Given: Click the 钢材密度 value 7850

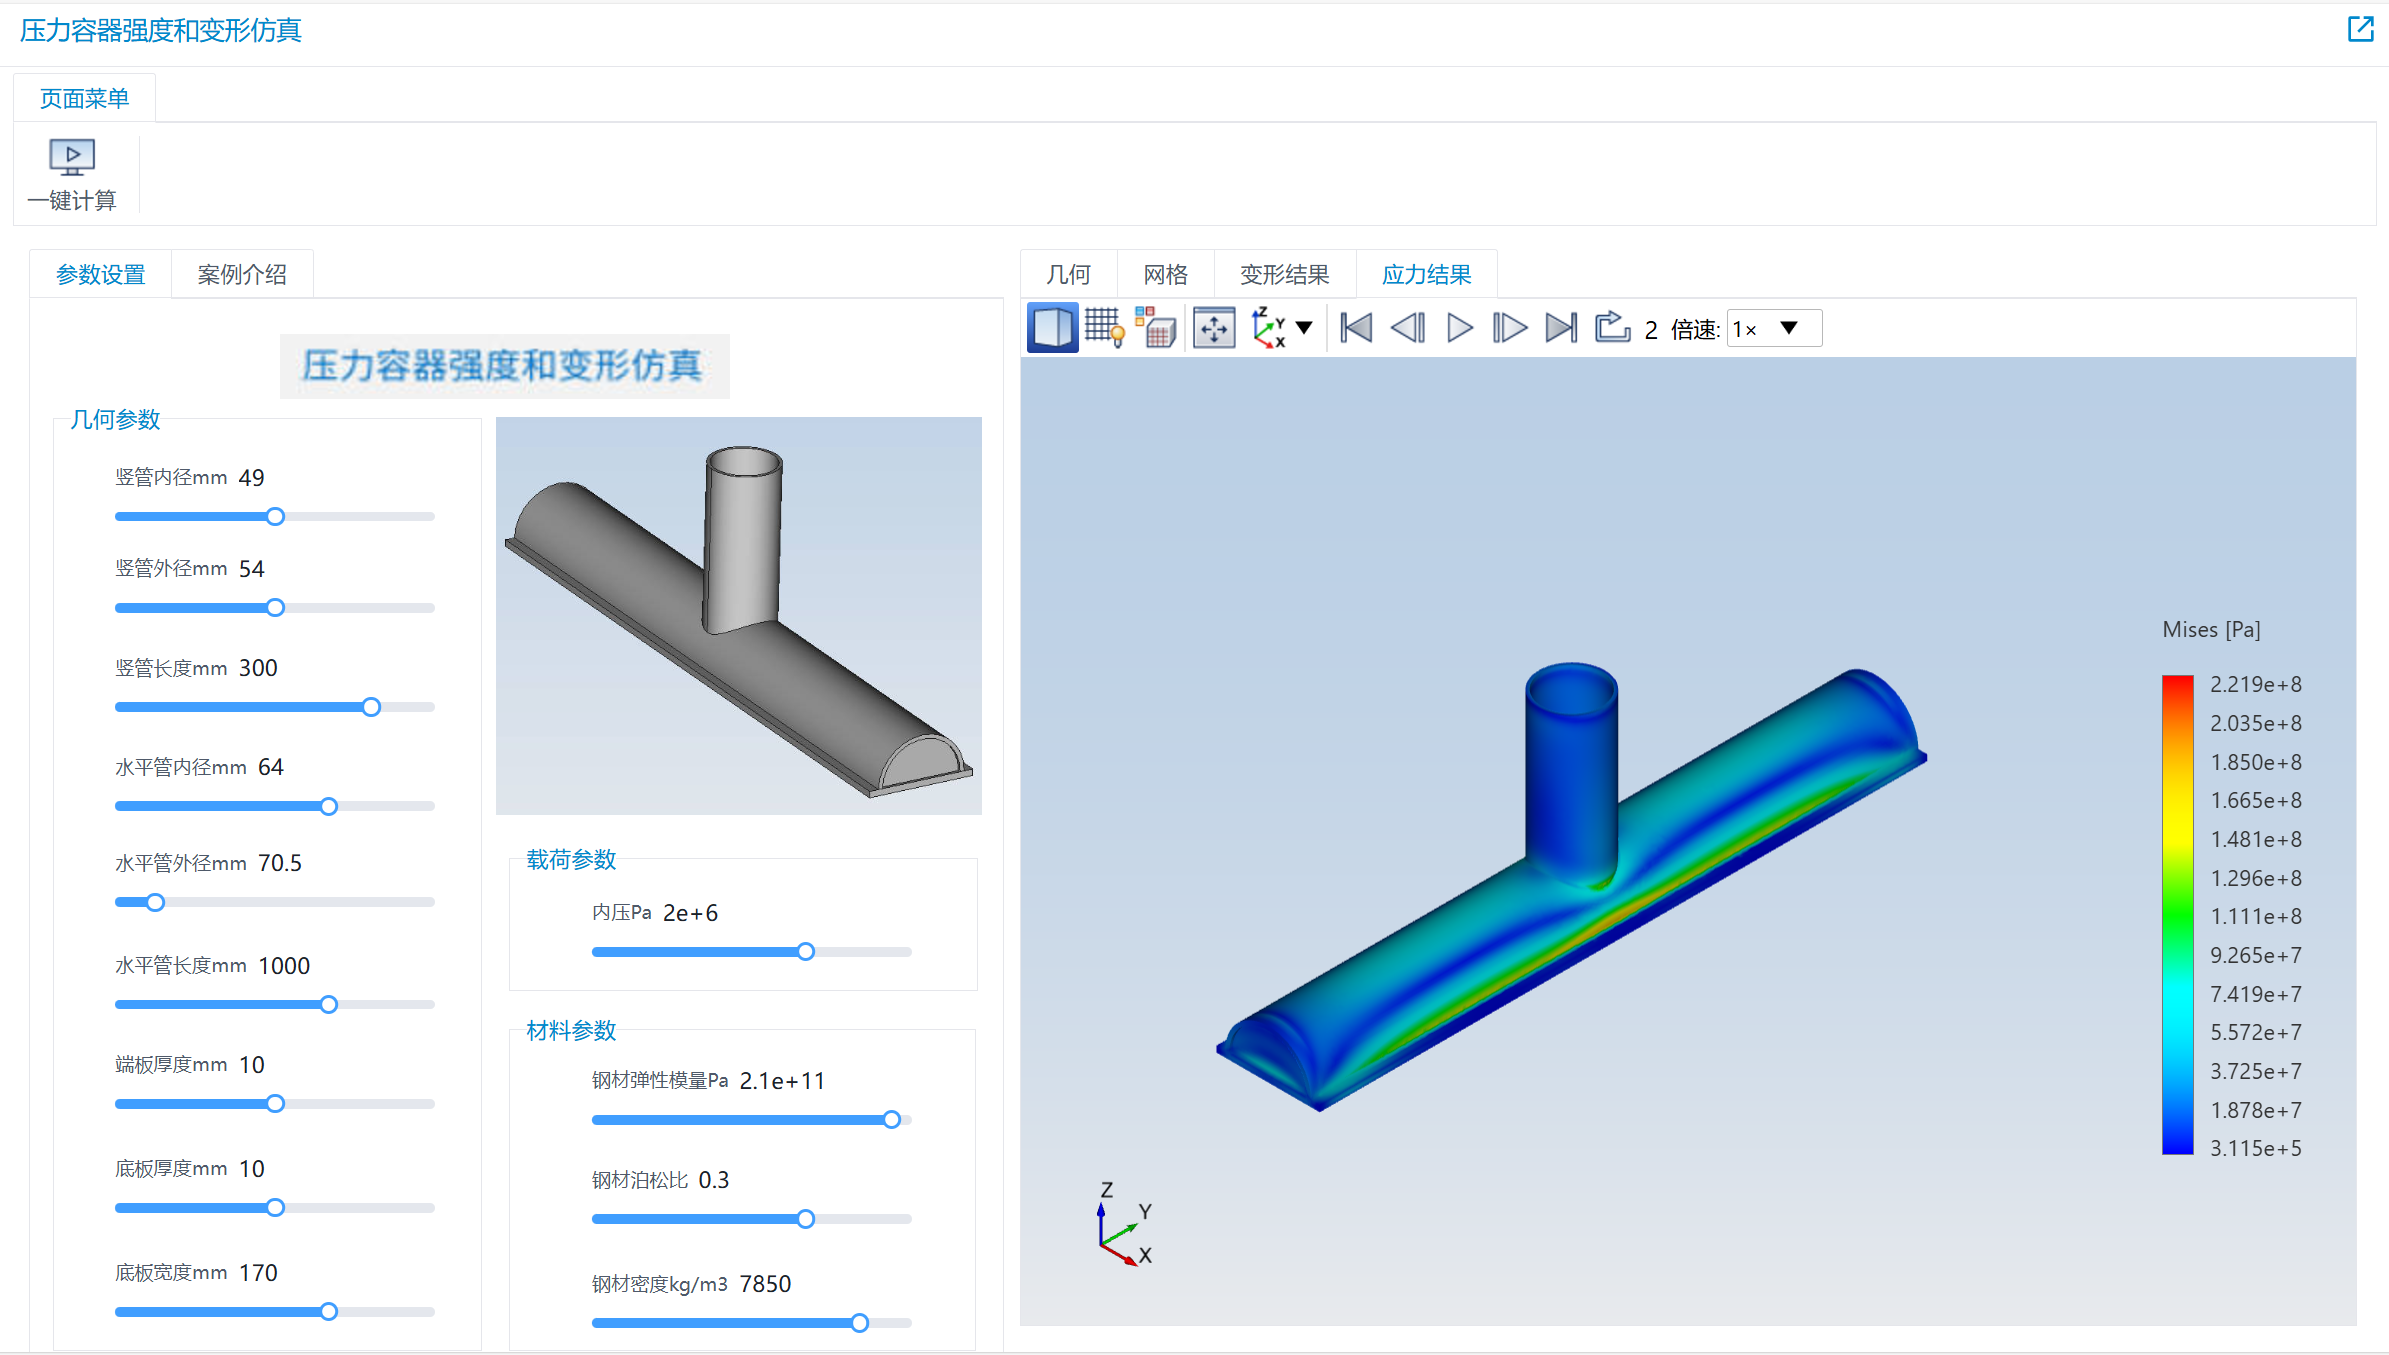Looking at the screenshot, I should (765, 1284).
